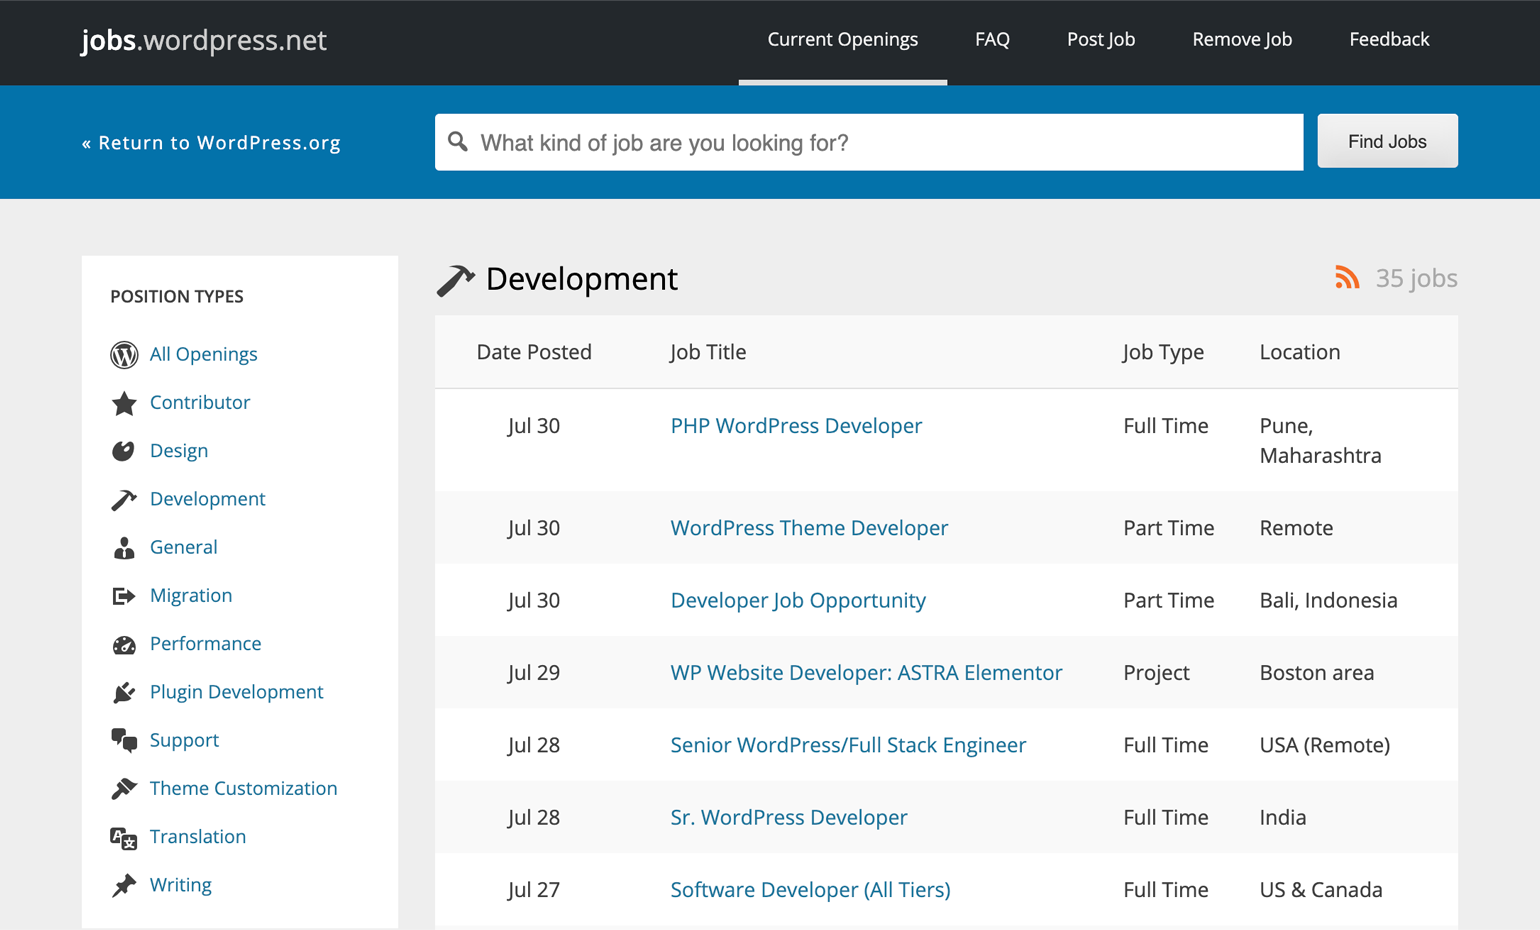This screenshot has height=930, width=1540.
Task: Follow the Return to WordPress.org link
Action: click(211, 143)
